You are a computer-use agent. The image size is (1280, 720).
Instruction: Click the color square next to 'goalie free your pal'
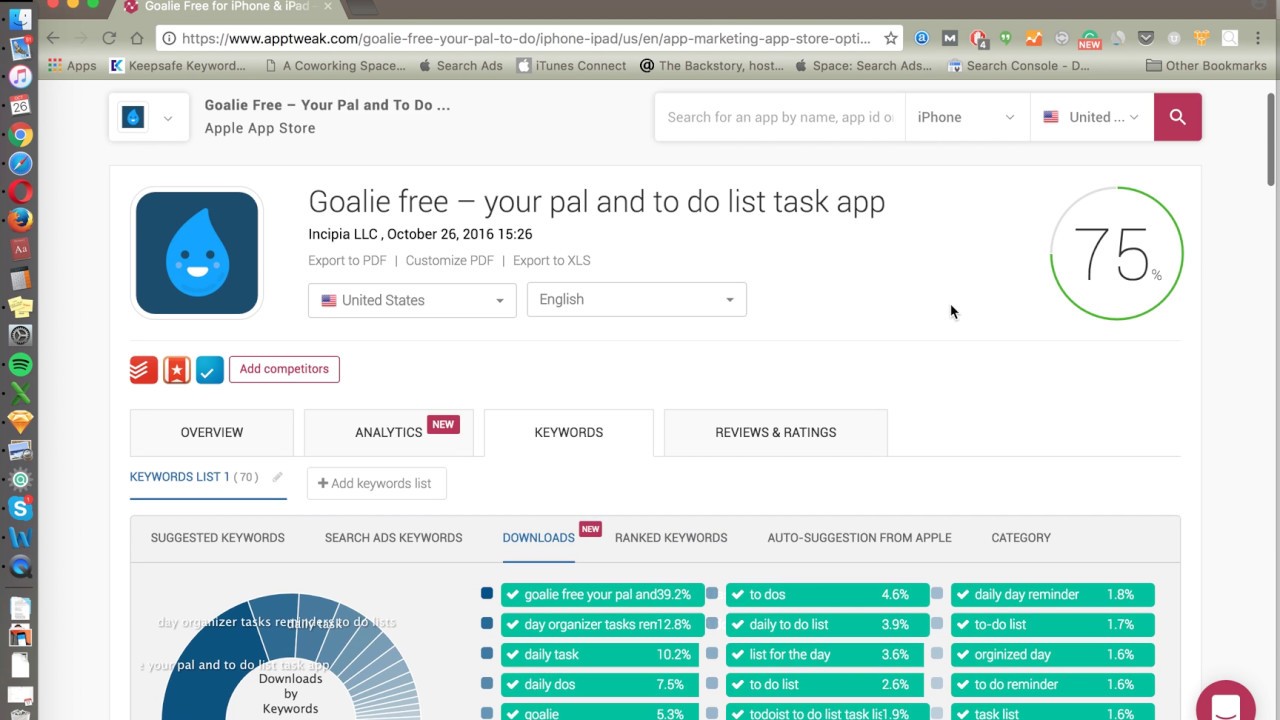click(487, 593)
